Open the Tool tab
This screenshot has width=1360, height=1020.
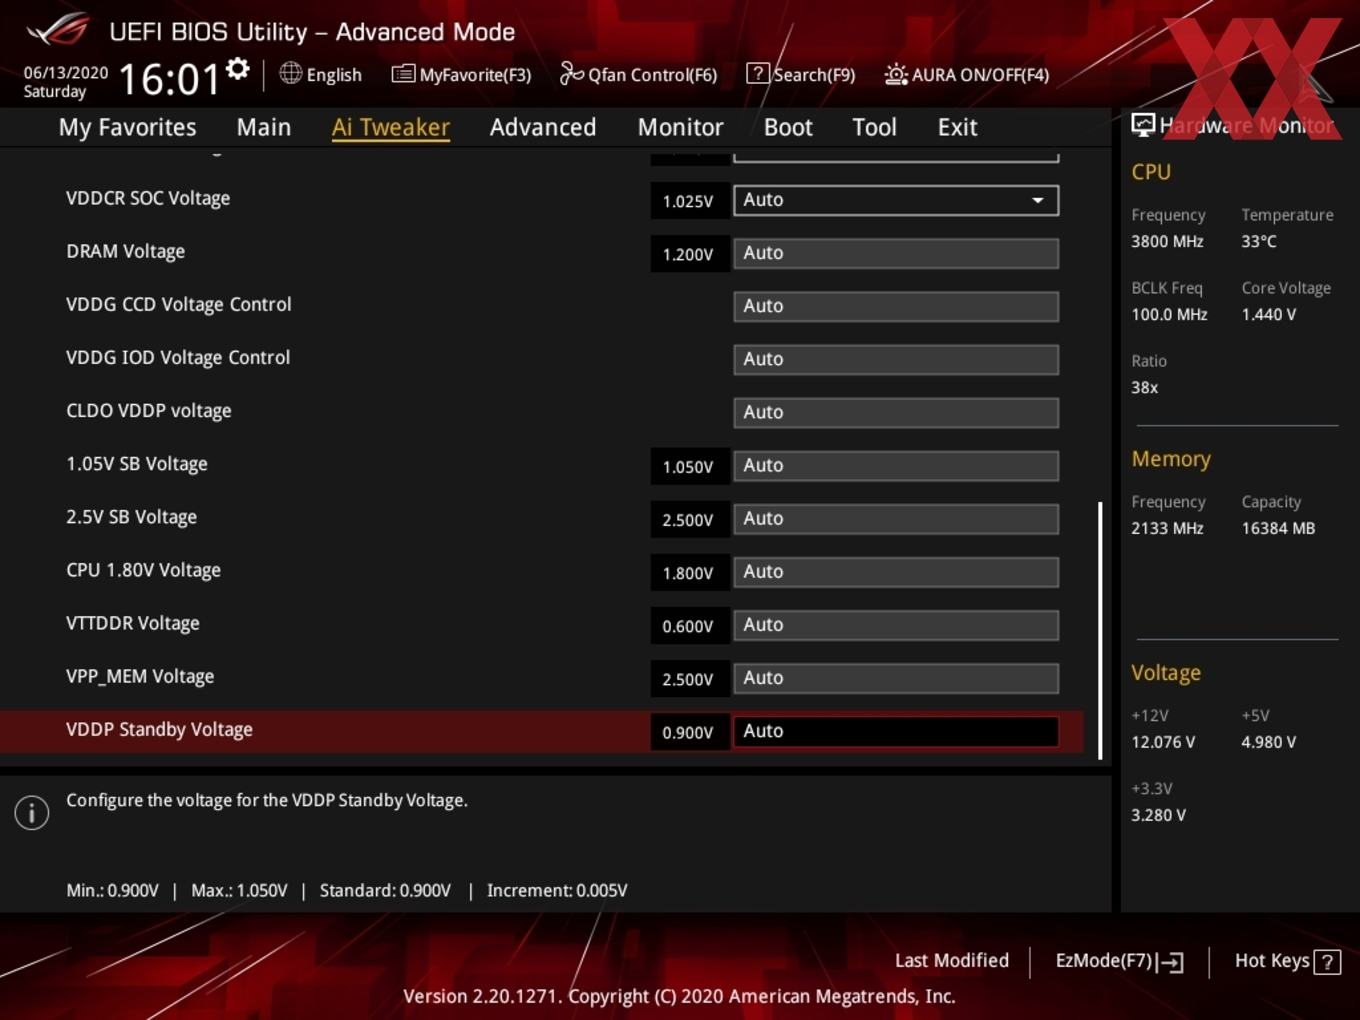tap(874, 127)
